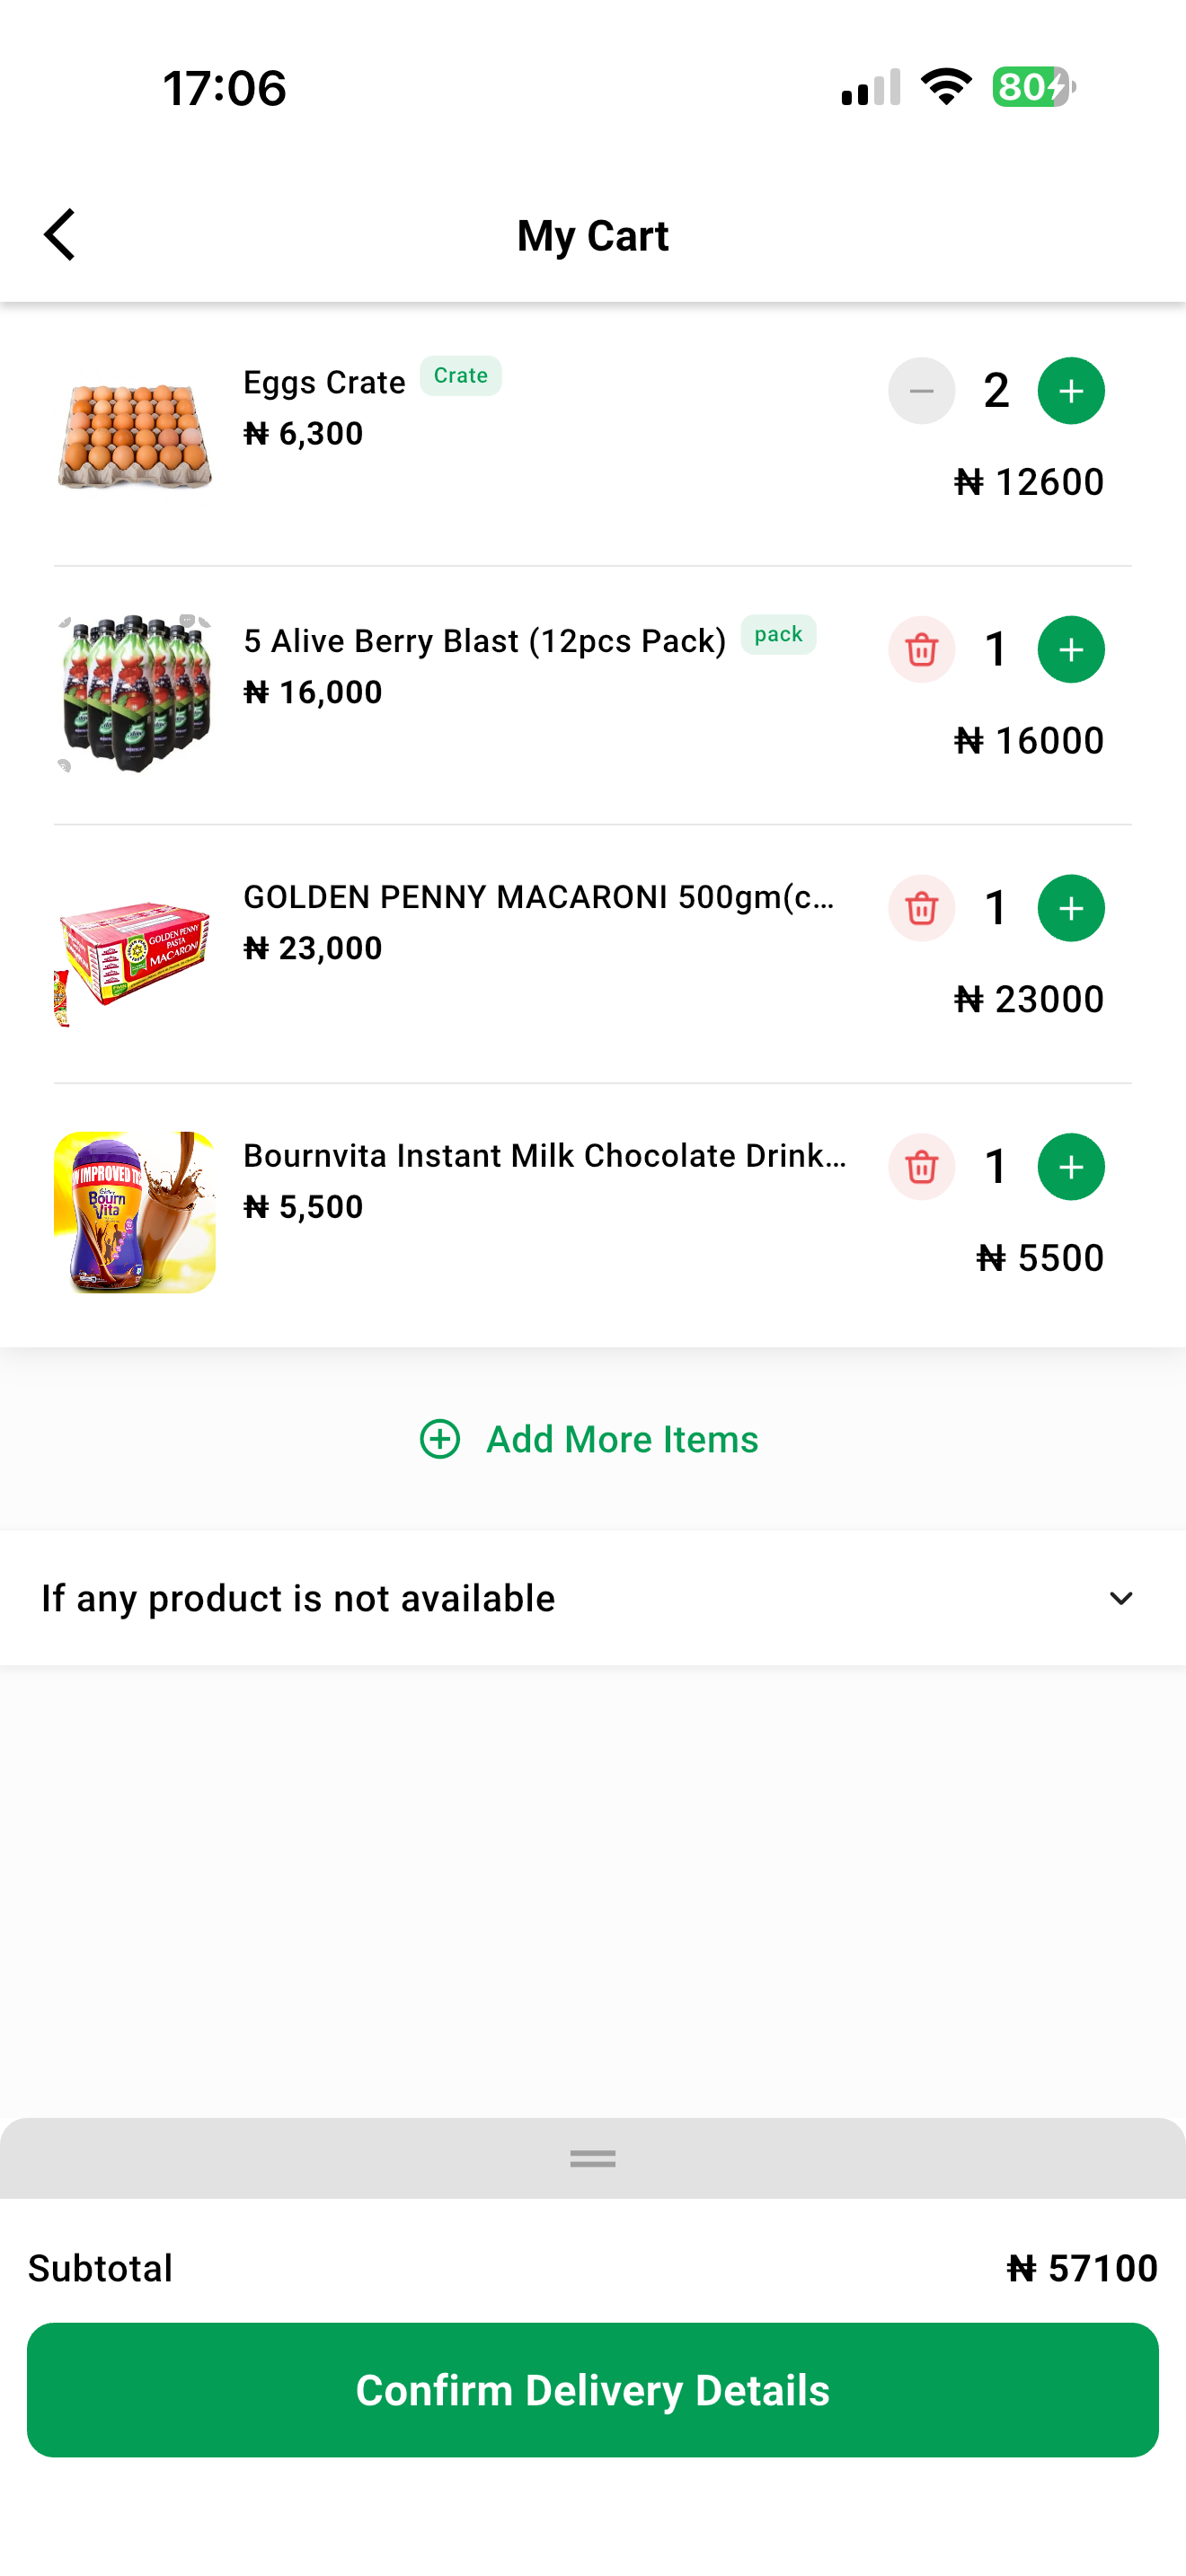The height and width of the screenshot is (2576, 1186).
Task: Delete Golden Penny Macaroni from cart
Action: (x=921, y=908)
